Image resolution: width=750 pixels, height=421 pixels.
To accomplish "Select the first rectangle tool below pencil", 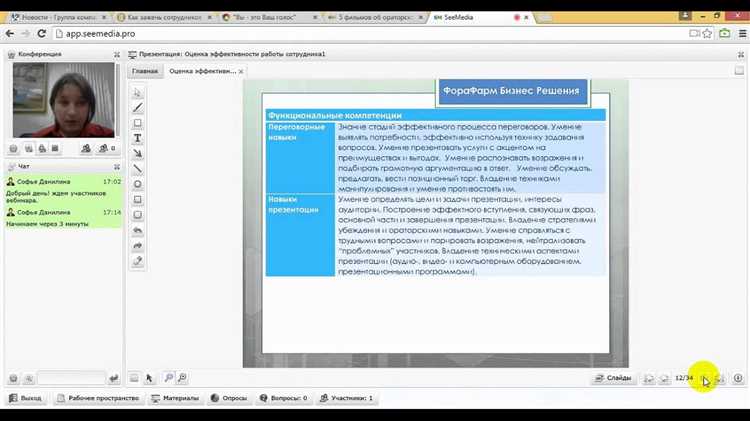I will (x=137, y=123).
